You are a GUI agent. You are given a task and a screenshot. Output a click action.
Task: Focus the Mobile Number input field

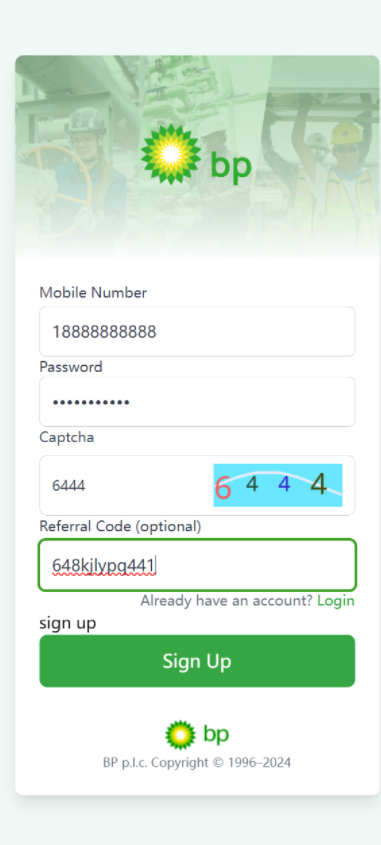click(x=197, y=331)
